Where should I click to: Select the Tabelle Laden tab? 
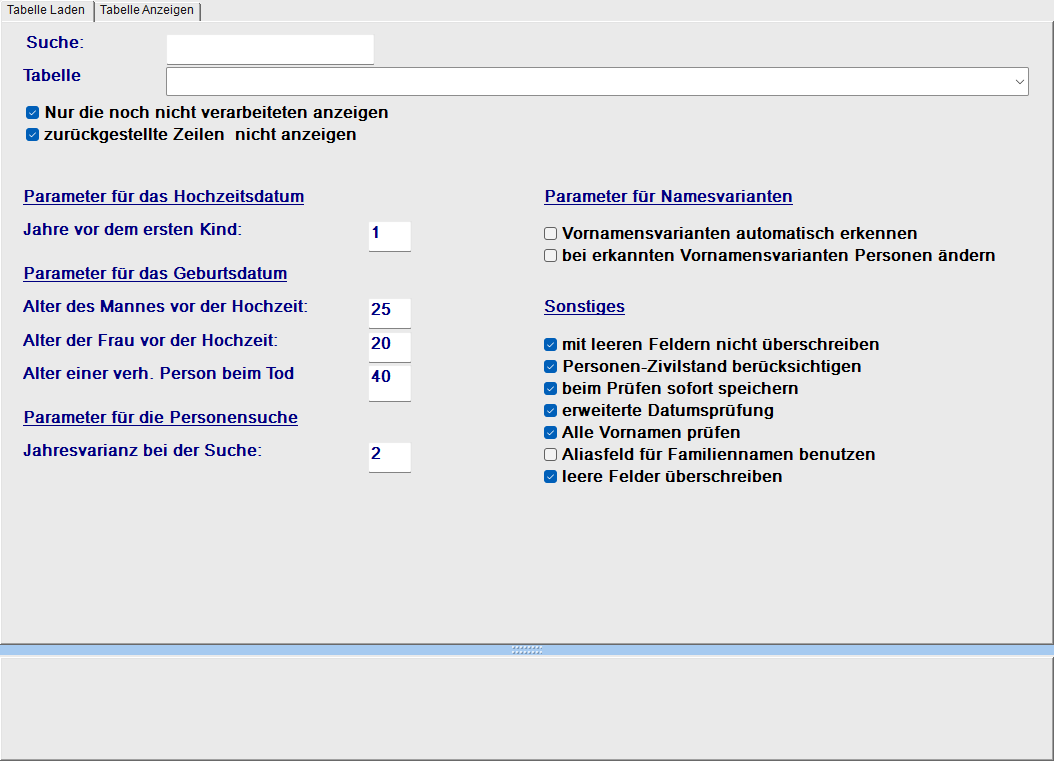[x=46, y=10]
